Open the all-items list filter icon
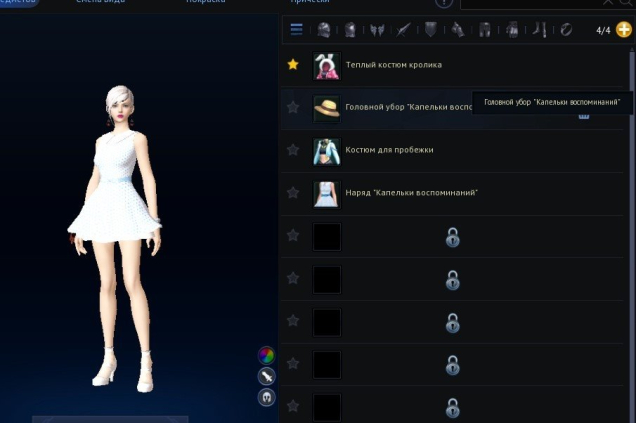The image size is (636, 423). coord(297,30)
